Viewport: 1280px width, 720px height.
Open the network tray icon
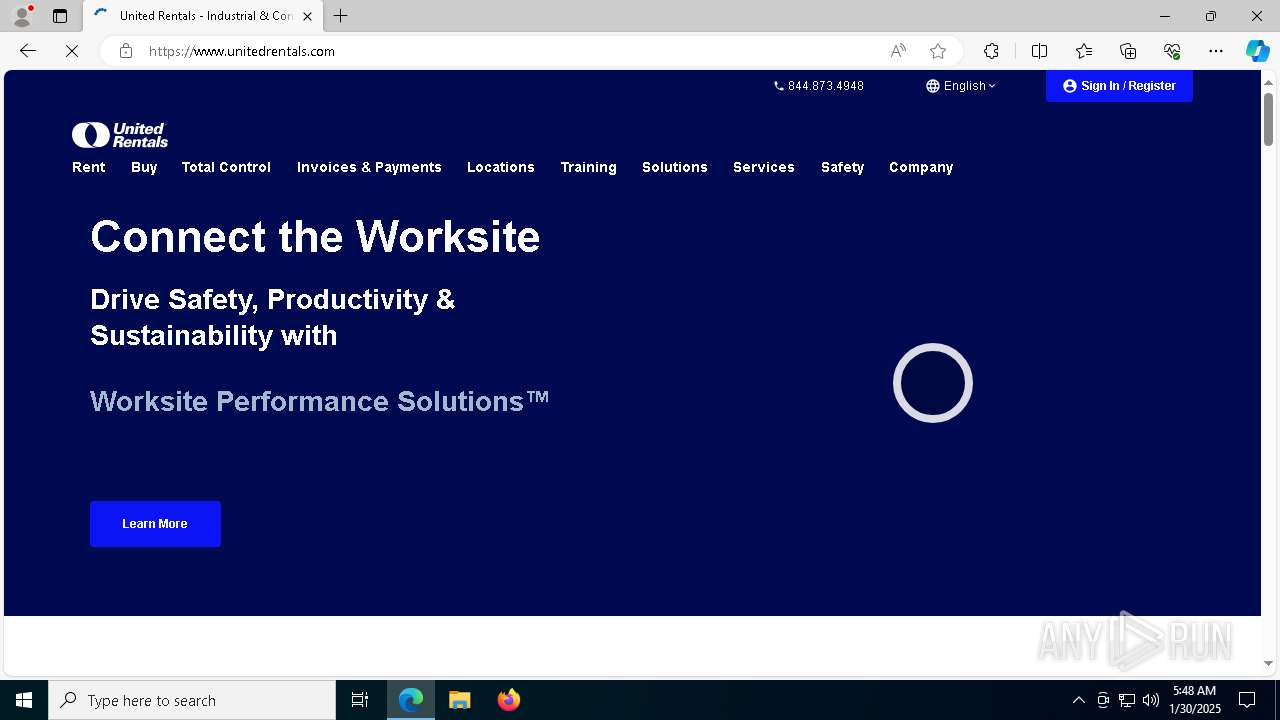click(1127, 700)
